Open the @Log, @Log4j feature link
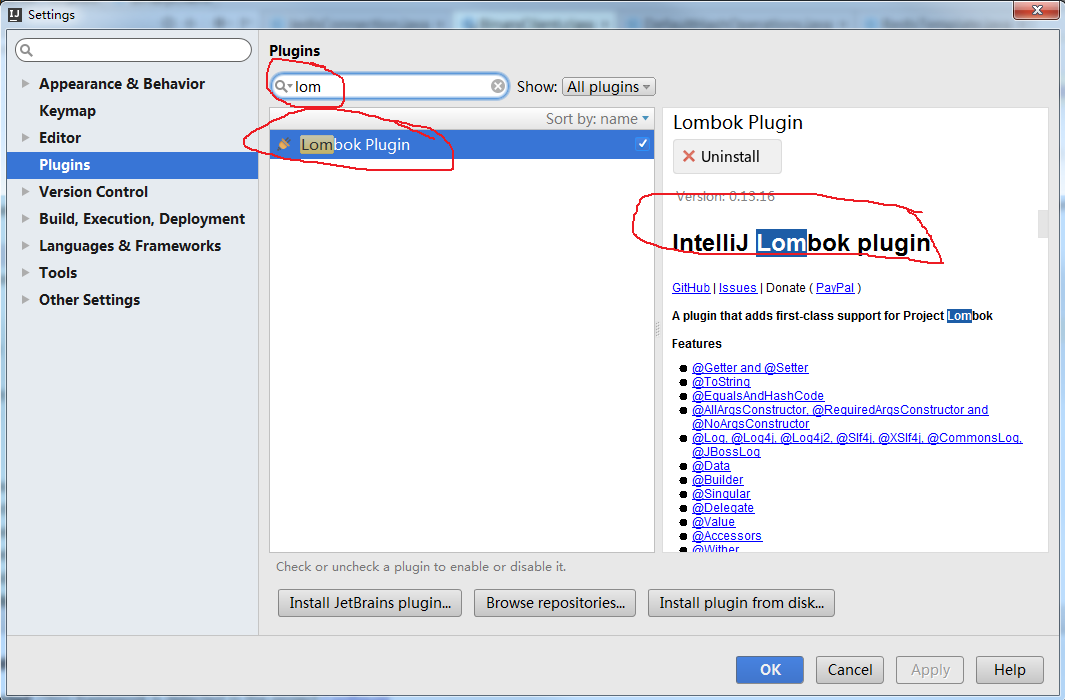The image size is (1065, 700). [857, 445]
